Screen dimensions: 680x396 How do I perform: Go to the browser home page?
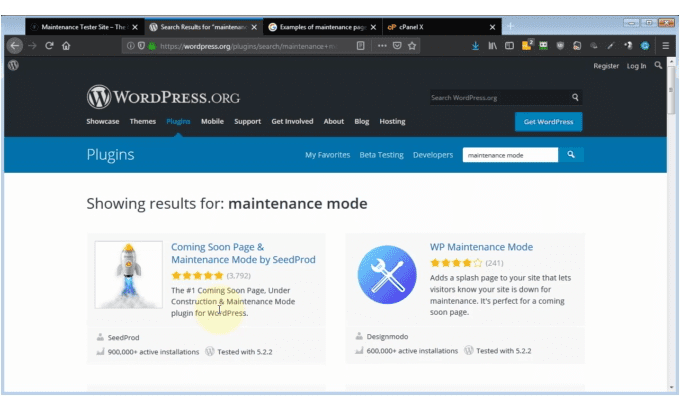pyautogui.click(x=66, y=46)
